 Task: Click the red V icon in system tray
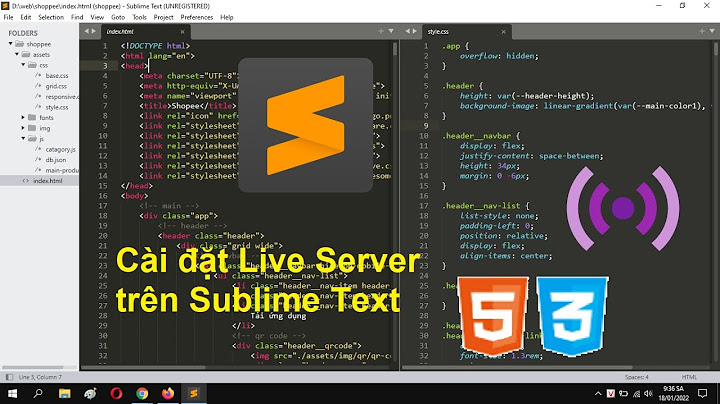611,393
